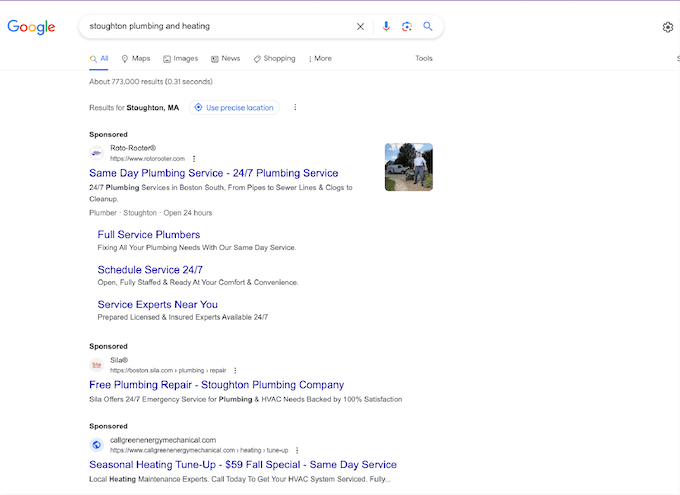Switch to the Maps tab
680x495 pixels.
pos(136,59)
